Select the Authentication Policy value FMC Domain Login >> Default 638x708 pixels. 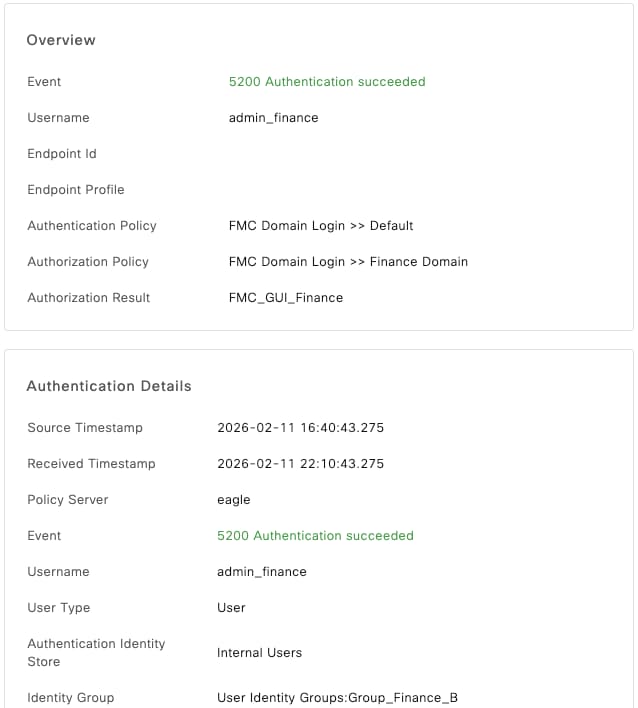click(x=321, y=226)
